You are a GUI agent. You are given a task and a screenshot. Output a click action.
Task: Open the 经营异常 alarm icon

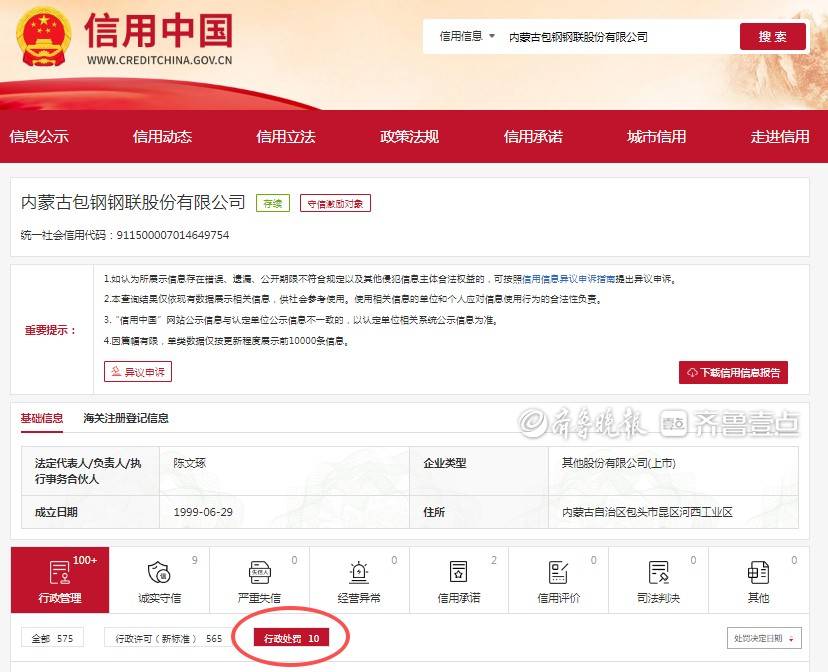click(x=359, y=572)
